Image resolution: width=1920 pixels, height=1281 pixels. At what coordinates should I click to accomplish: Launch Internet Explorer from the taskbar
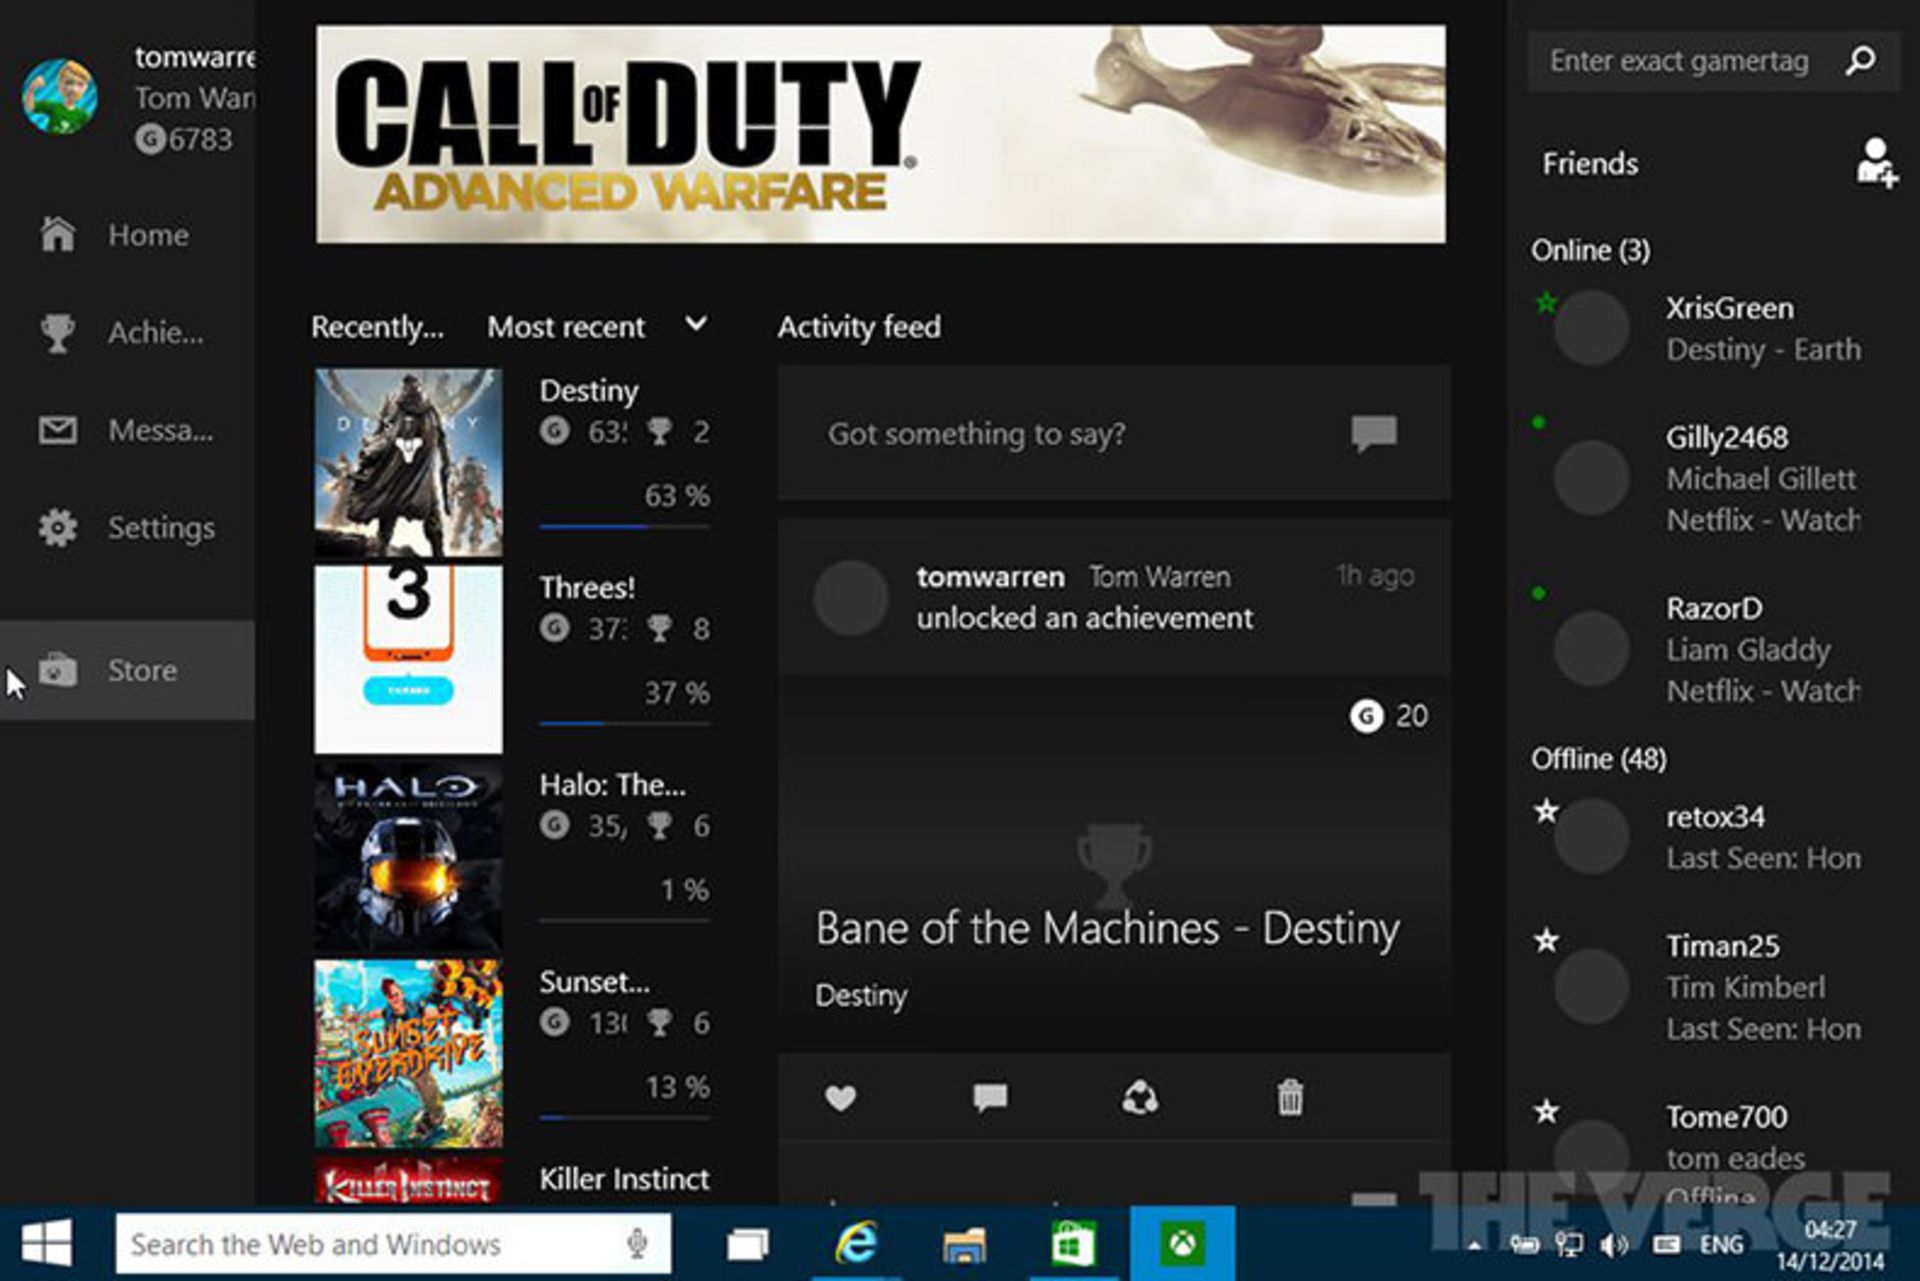857,1244
